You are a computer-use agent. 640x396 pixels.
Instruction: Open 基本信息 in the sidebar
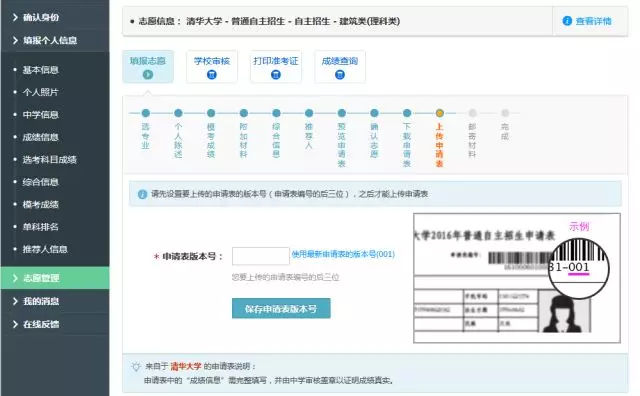(x=40, y=70)
